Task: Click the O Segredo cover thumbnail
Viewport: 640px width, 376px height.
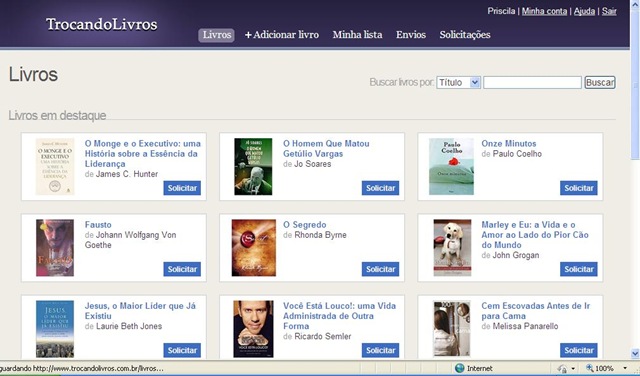Action: (254, 248)
